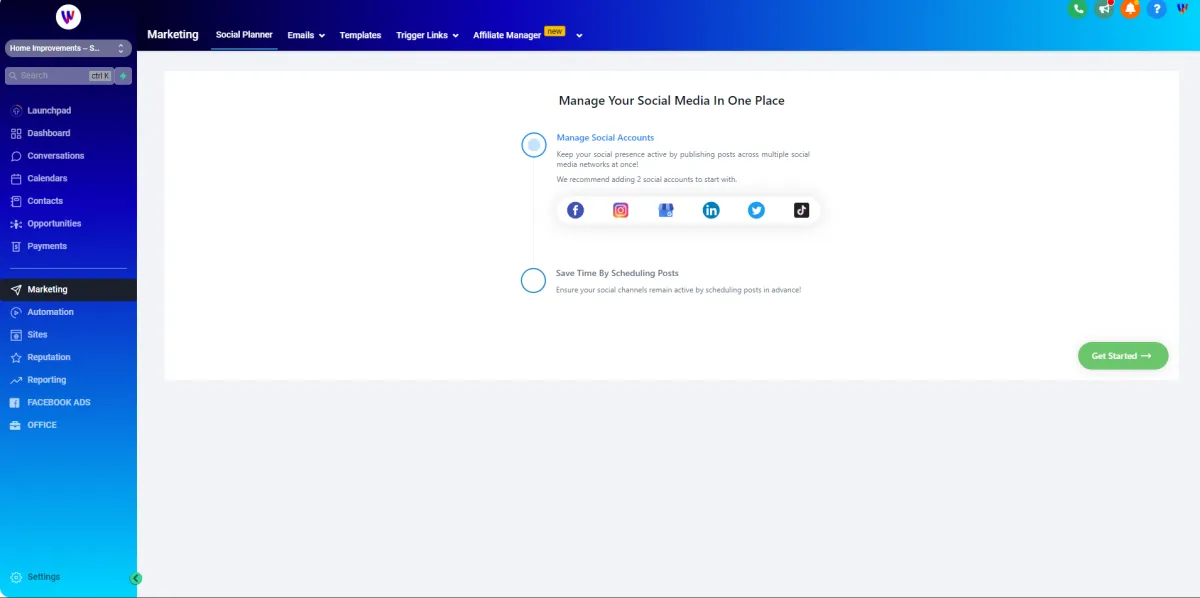Click the LinkedIn social account icon
The height and width of the screenshot is (598, 1200).
pyautogui.click(x=711, y=210)
